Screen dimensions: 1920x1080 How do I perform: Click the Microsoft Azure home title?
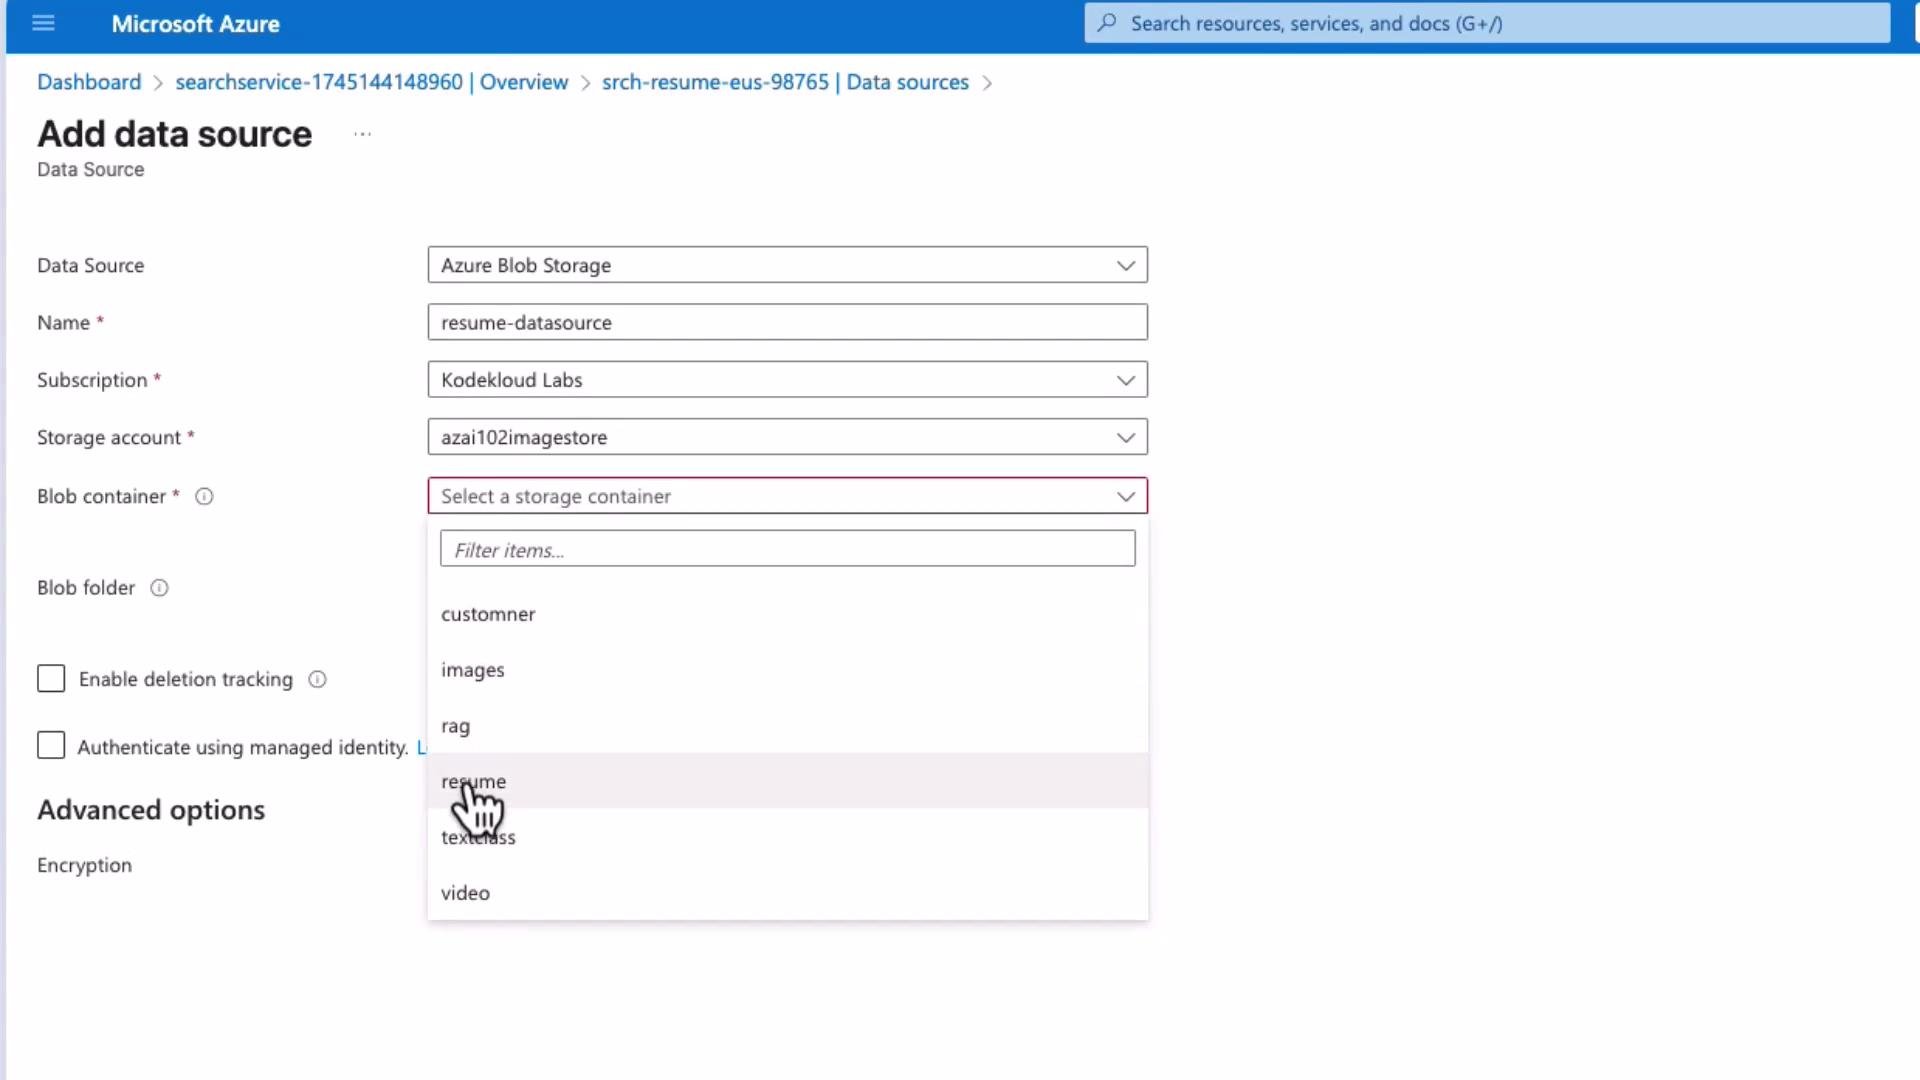(195, 24)
